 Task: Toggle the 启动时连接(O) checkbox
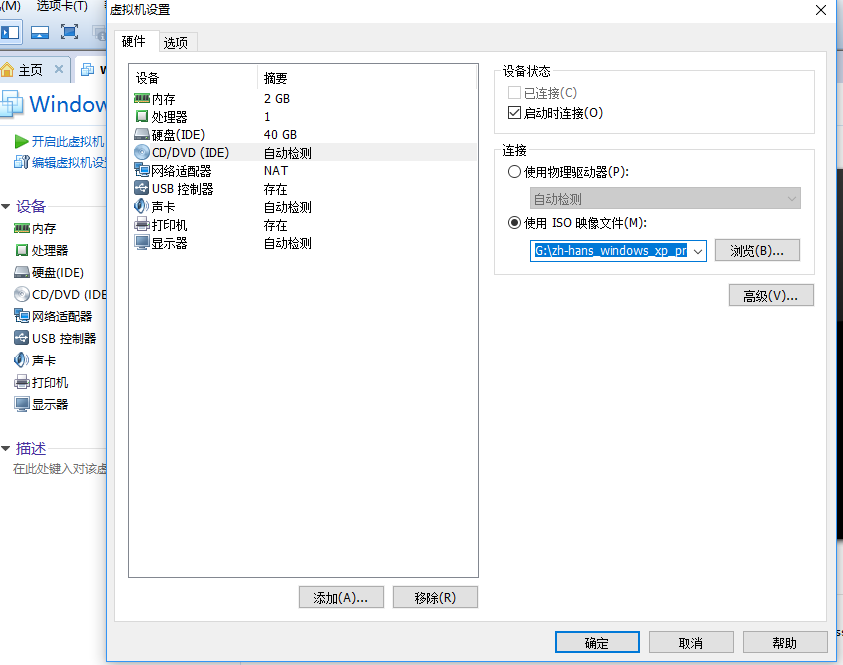tap(515, 113)
